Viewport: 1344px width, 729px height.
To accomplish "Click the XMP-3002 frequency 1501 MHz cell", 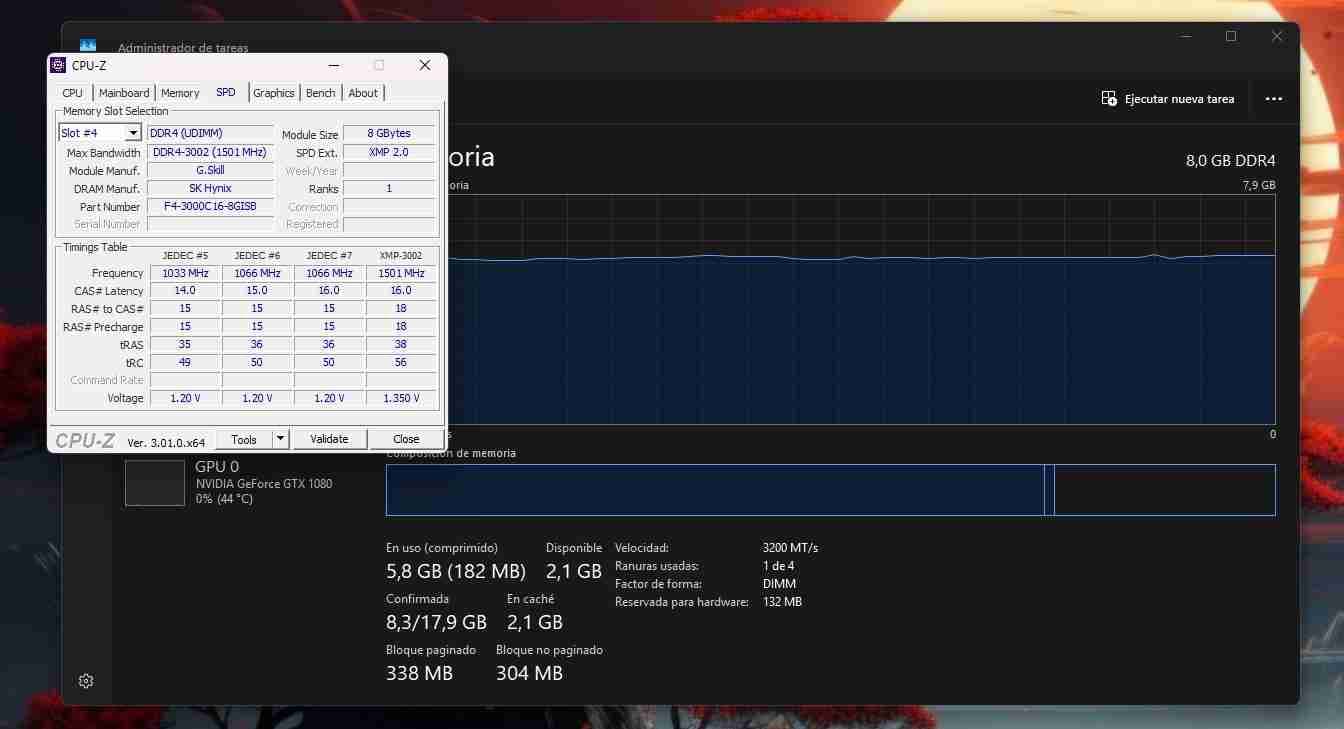I will pyautogui.click(x=401, y=273).
